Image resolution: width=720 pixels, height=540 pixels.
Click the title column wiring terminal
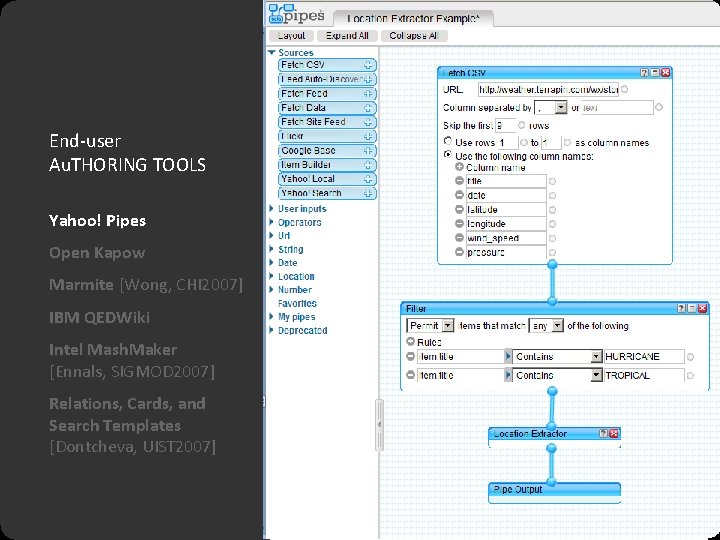(x=552, y=181)
